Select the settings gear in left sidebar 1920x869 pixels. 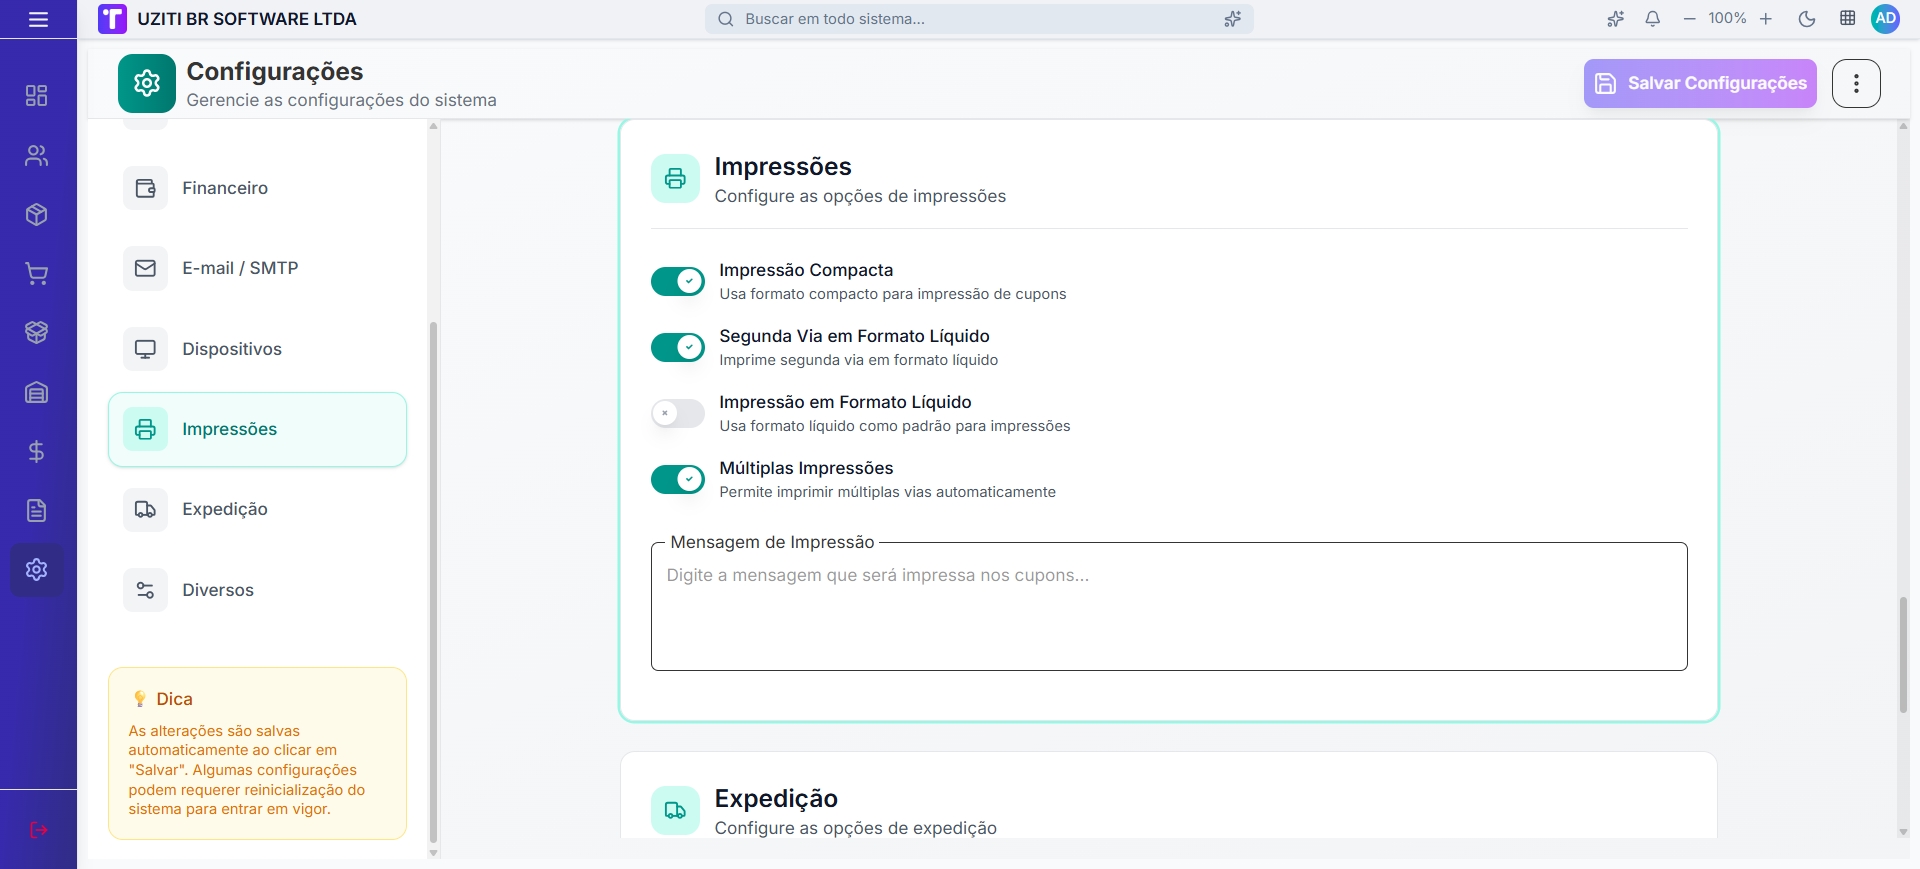point(37,569)
